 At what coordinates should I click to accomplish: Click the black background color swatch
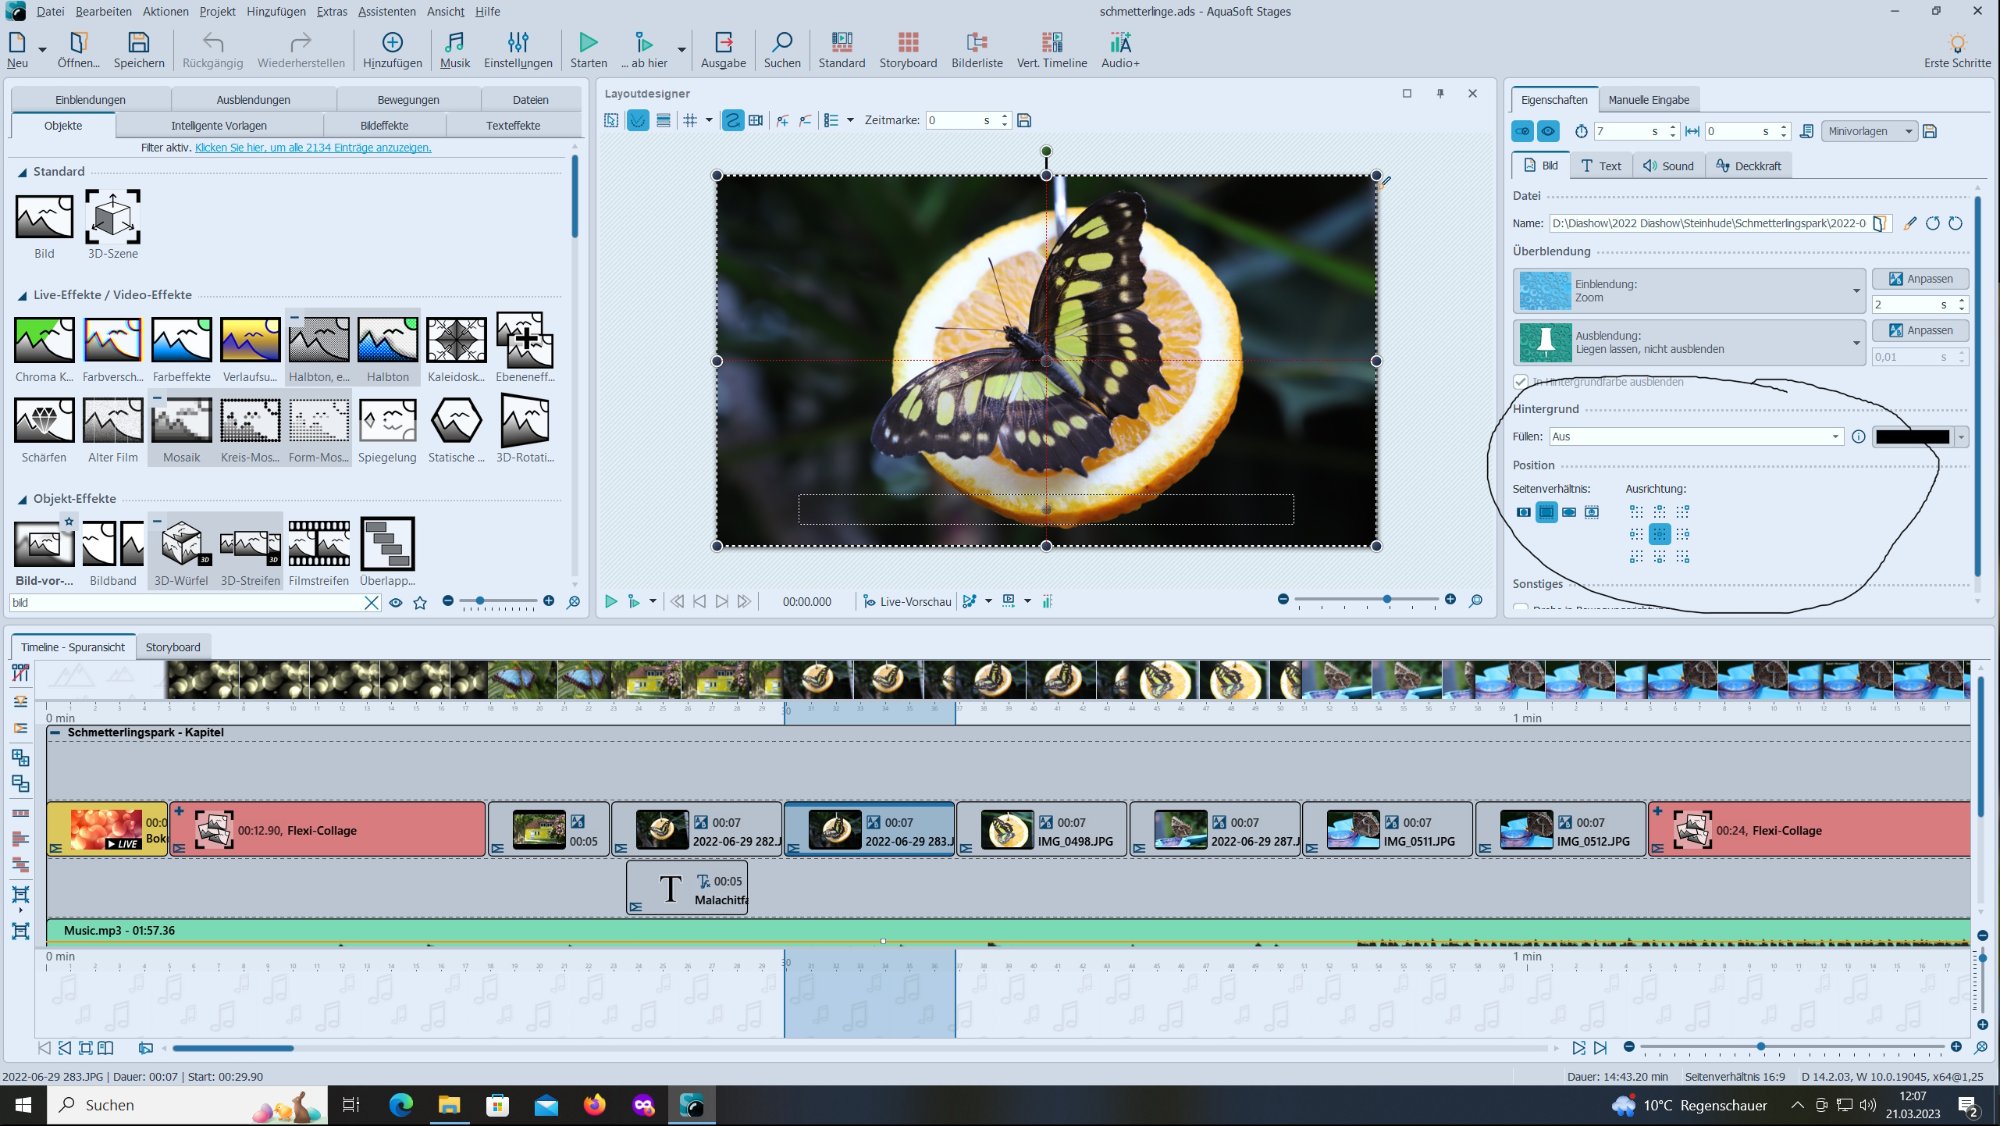[x=1912, y=437]
